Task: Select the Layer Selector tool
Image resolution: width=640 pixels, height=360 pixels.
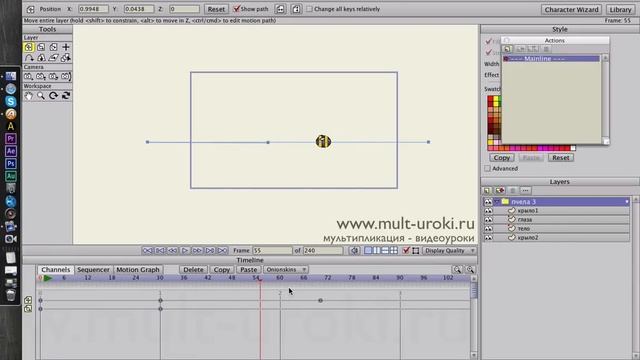Action: 66,58
